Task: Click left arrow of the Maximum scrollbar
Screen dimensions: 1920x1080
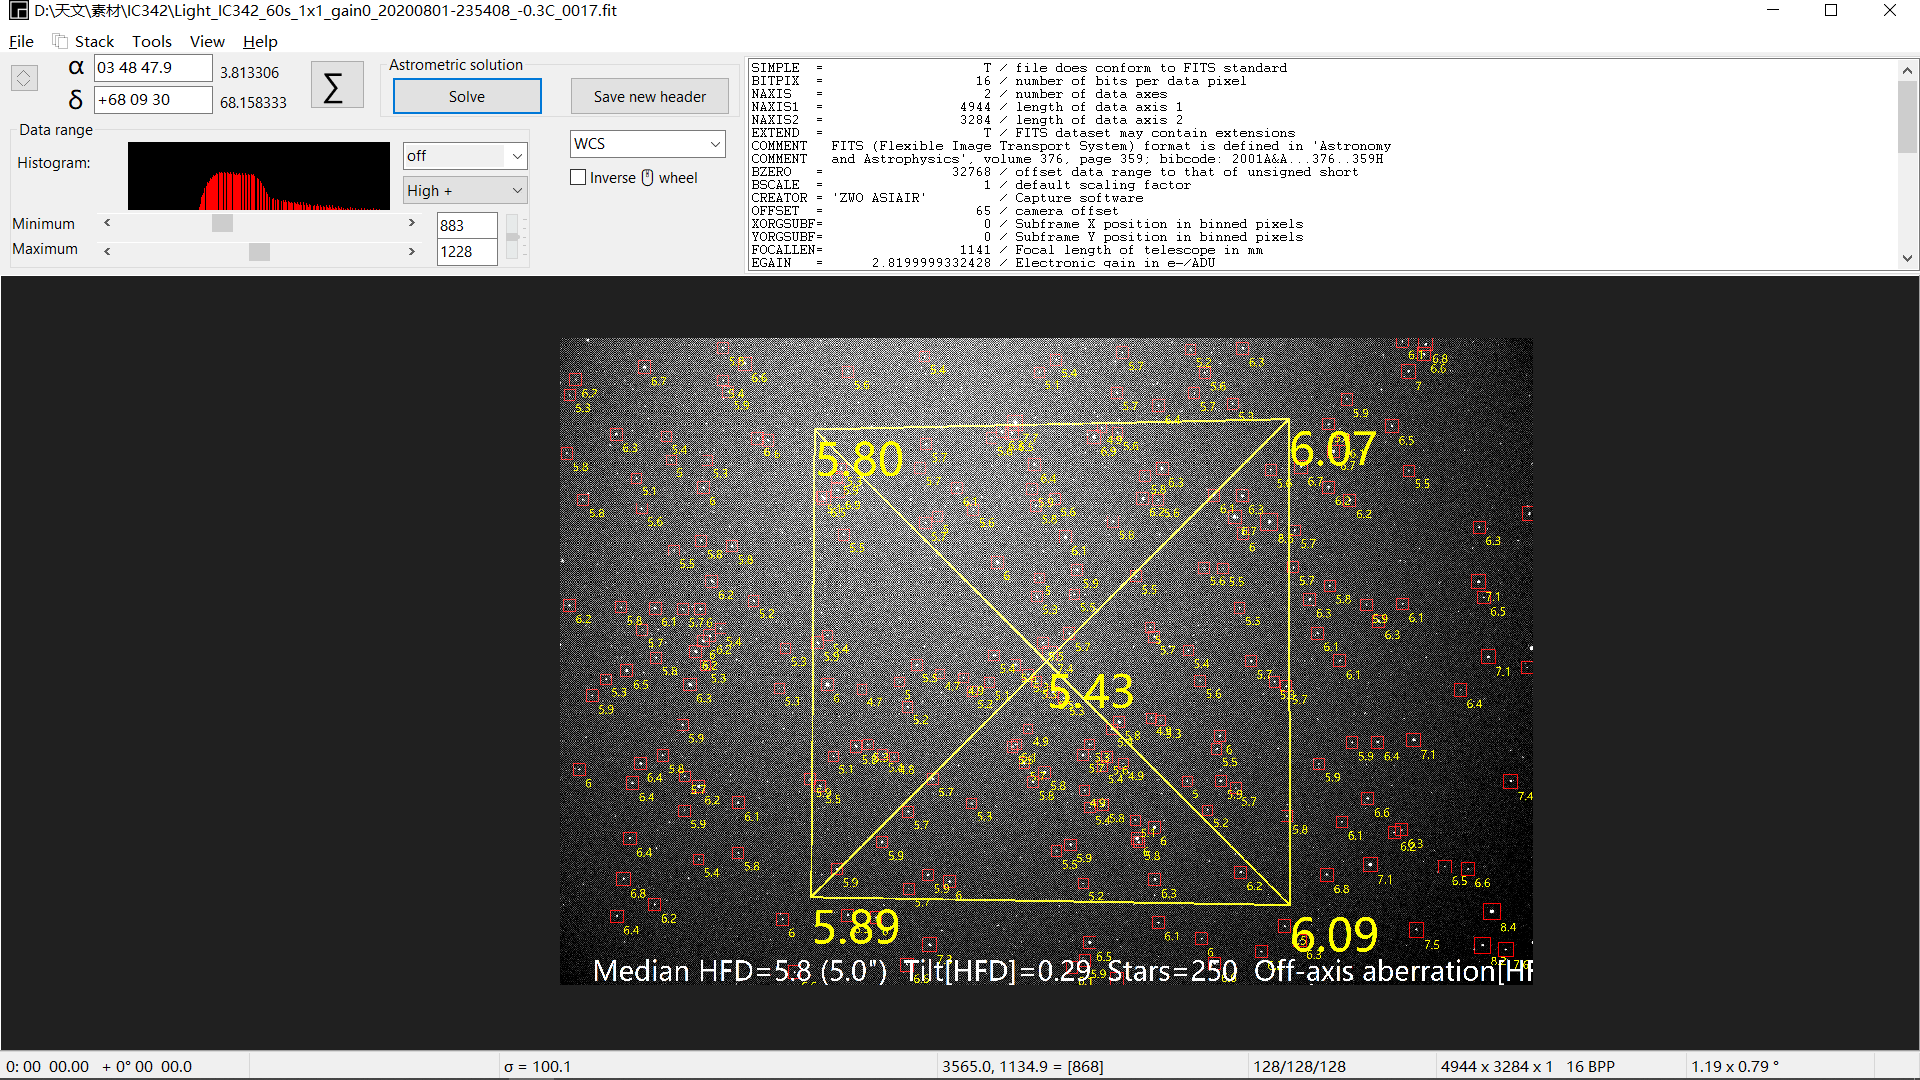Action: pyautogui.click(x=107, y=251)
